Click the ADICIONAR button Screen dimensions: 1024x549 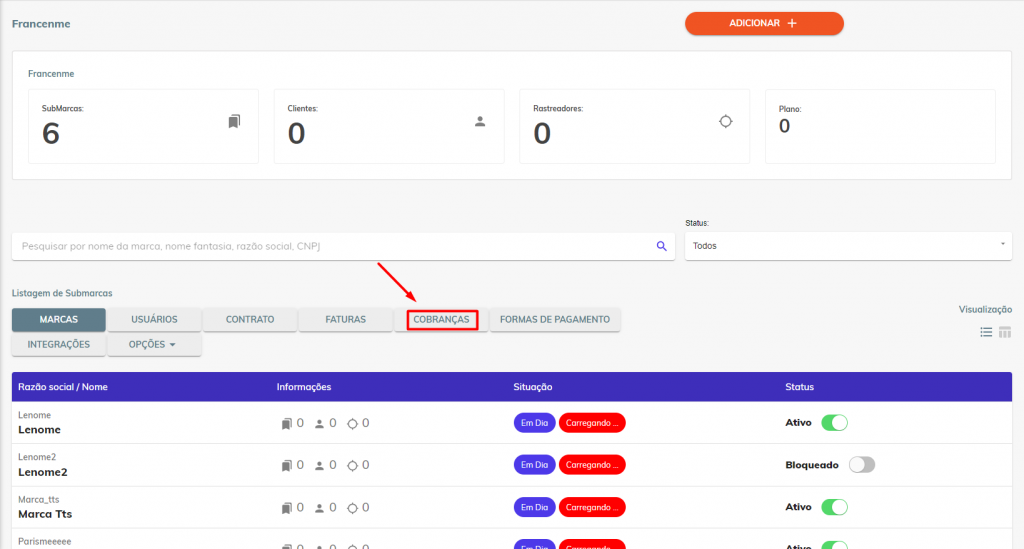click(764, 24)
